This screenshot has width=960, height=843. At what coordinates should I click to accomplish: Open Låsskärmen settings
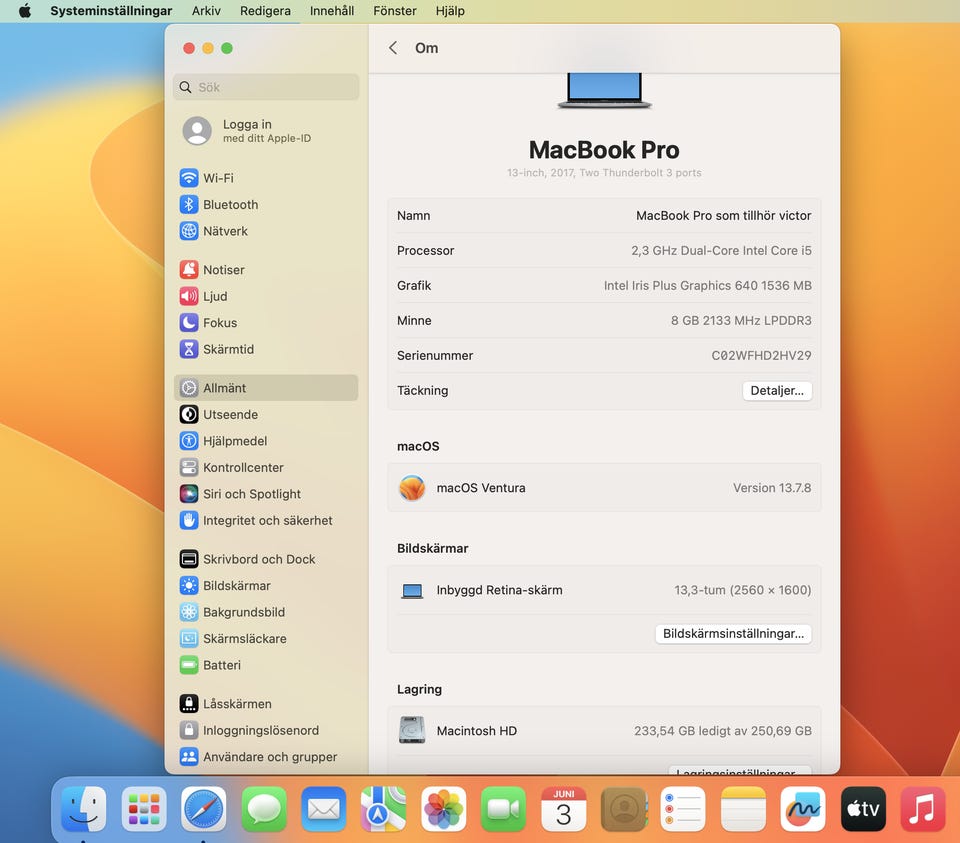coord(266,703)
